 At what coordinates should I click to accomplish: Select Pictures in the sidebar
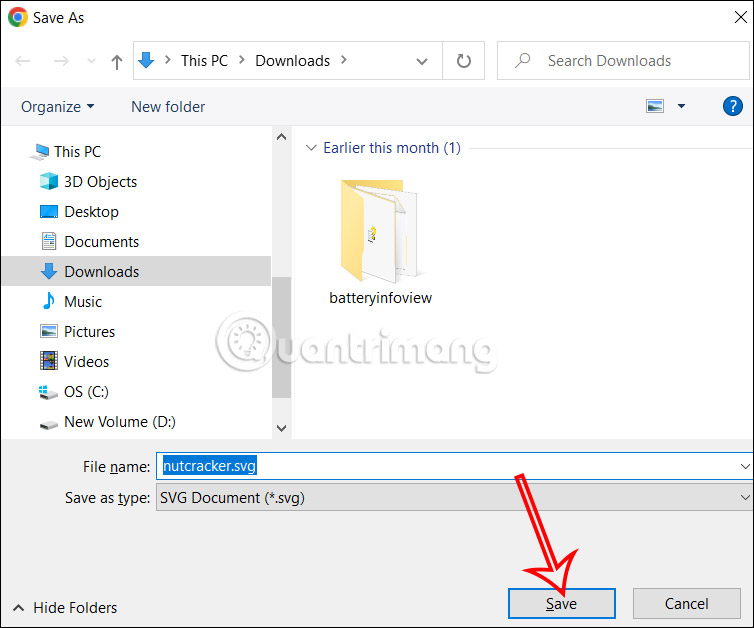89,332
